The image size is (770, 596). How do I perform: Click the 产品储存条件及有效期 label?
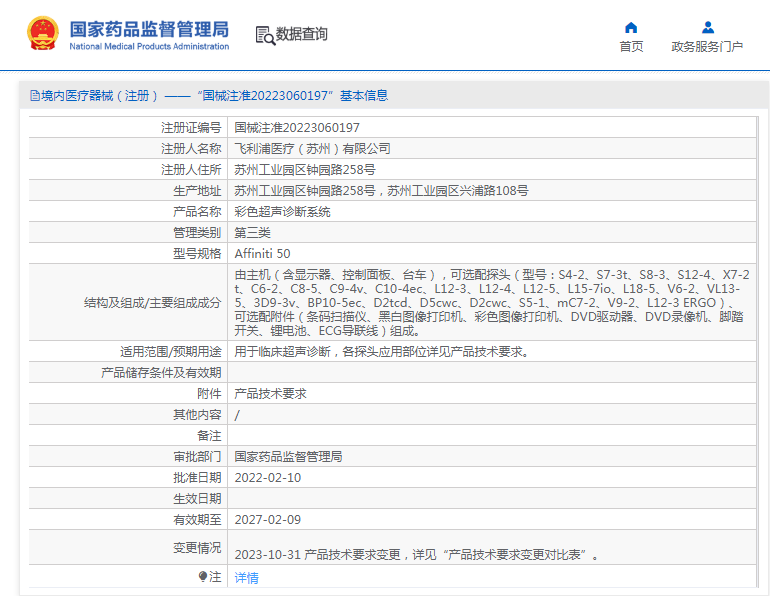click(x=161, y=373)
